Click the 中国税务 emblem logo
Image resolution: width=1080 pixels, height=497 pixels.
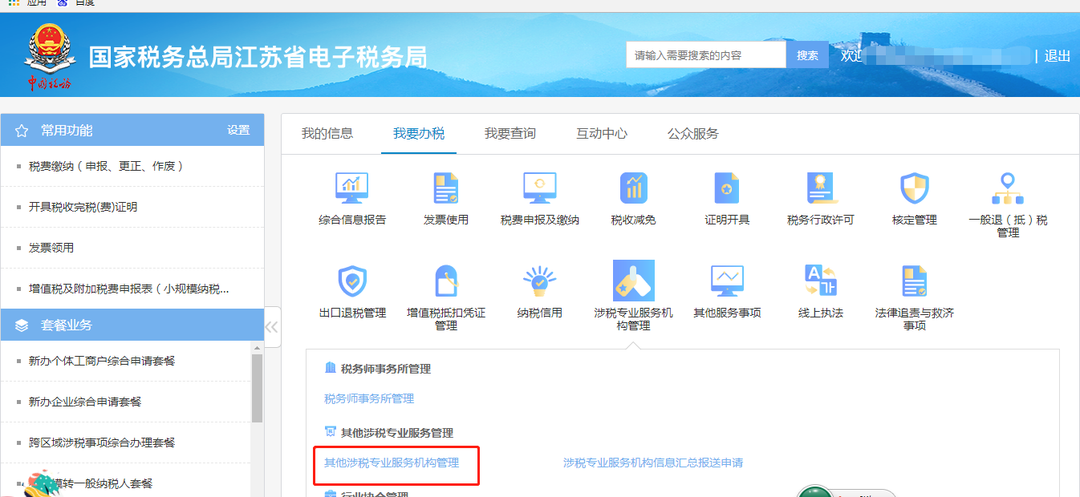(50, 56)
